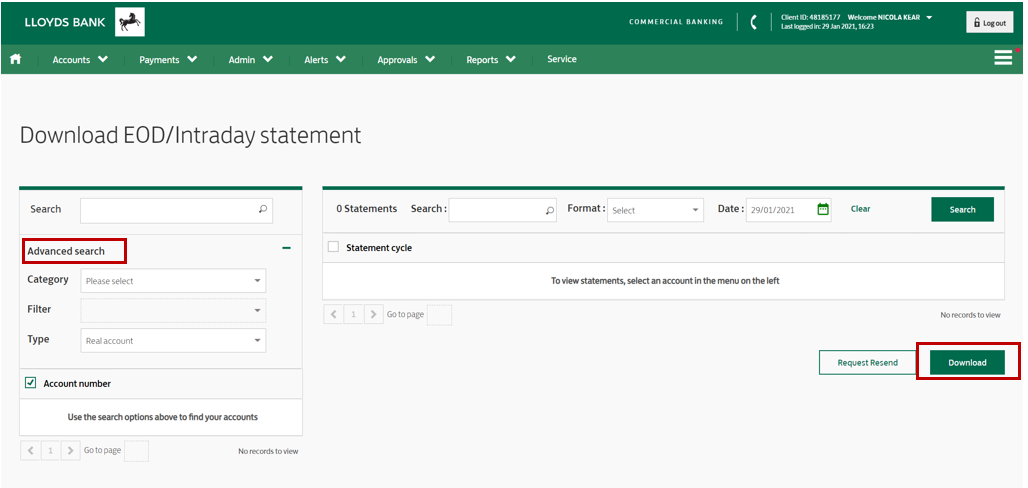Open the Payments menu
The height and width of the screenshot is (488, 1028).
pyautogui.click(x=168, y=59)
